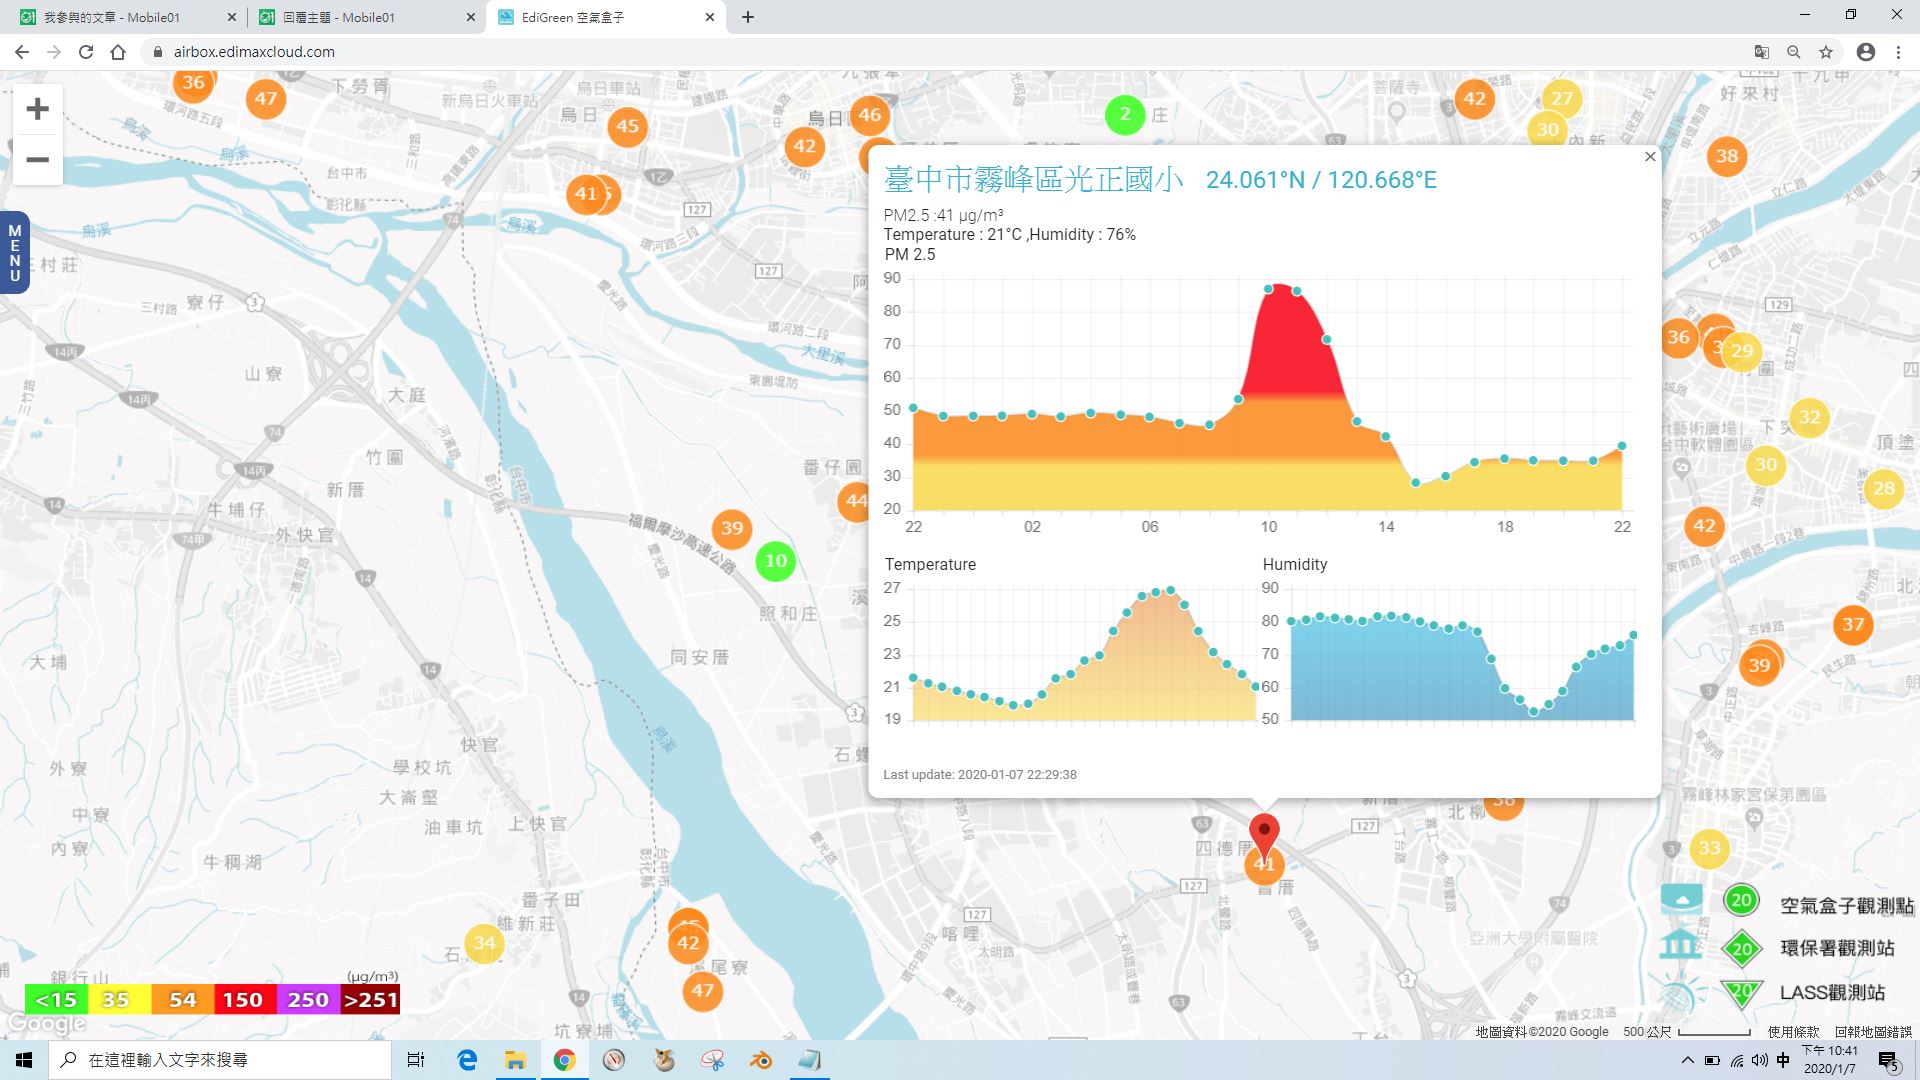Open the blue MENU side tab
Viewport: 1920px width, 1080px height.
(x=14, y=253)
